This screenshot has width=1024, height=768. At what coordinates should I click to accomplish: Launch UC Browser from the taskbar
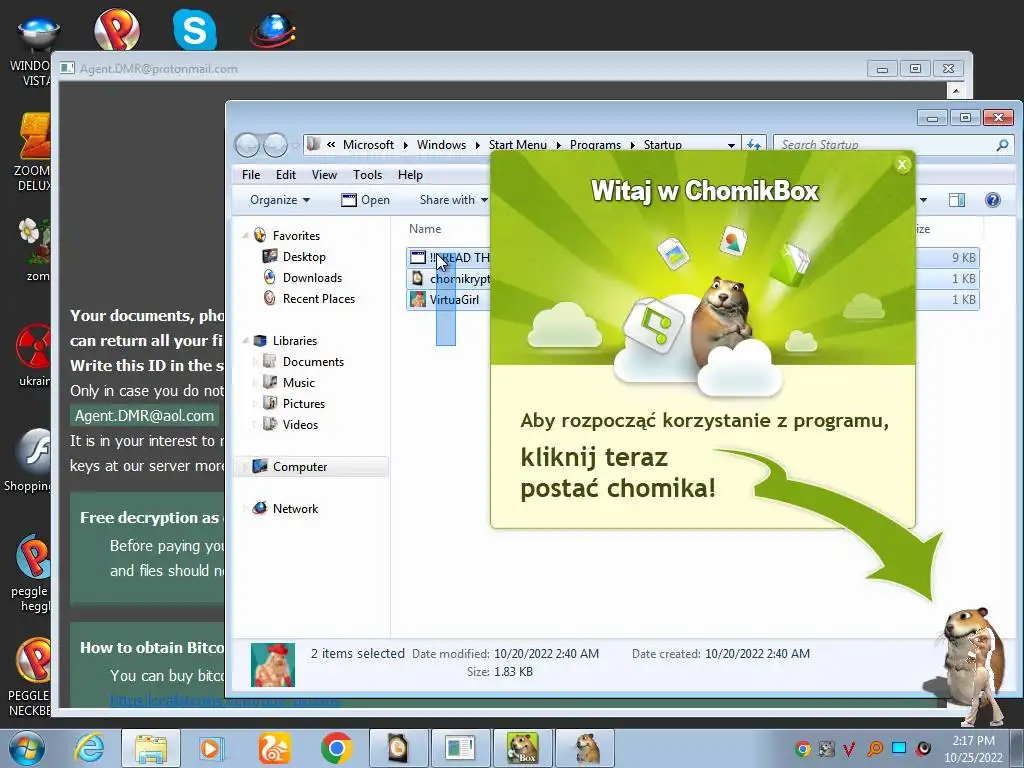(274, 748)
